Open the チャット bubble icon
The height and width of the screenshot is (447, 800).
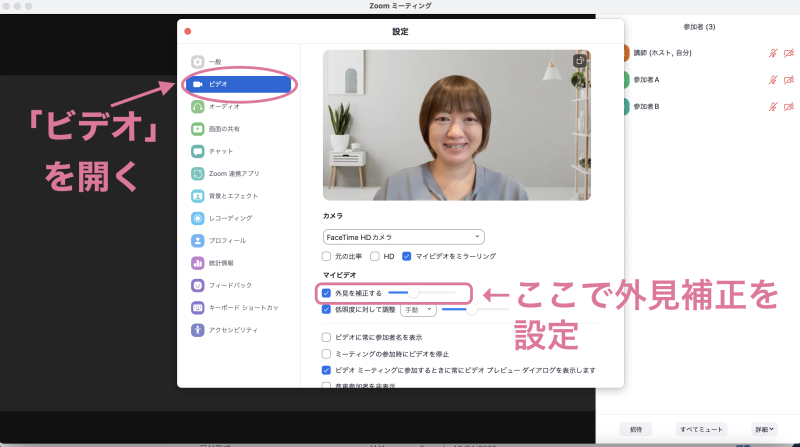tap(197, 152)
